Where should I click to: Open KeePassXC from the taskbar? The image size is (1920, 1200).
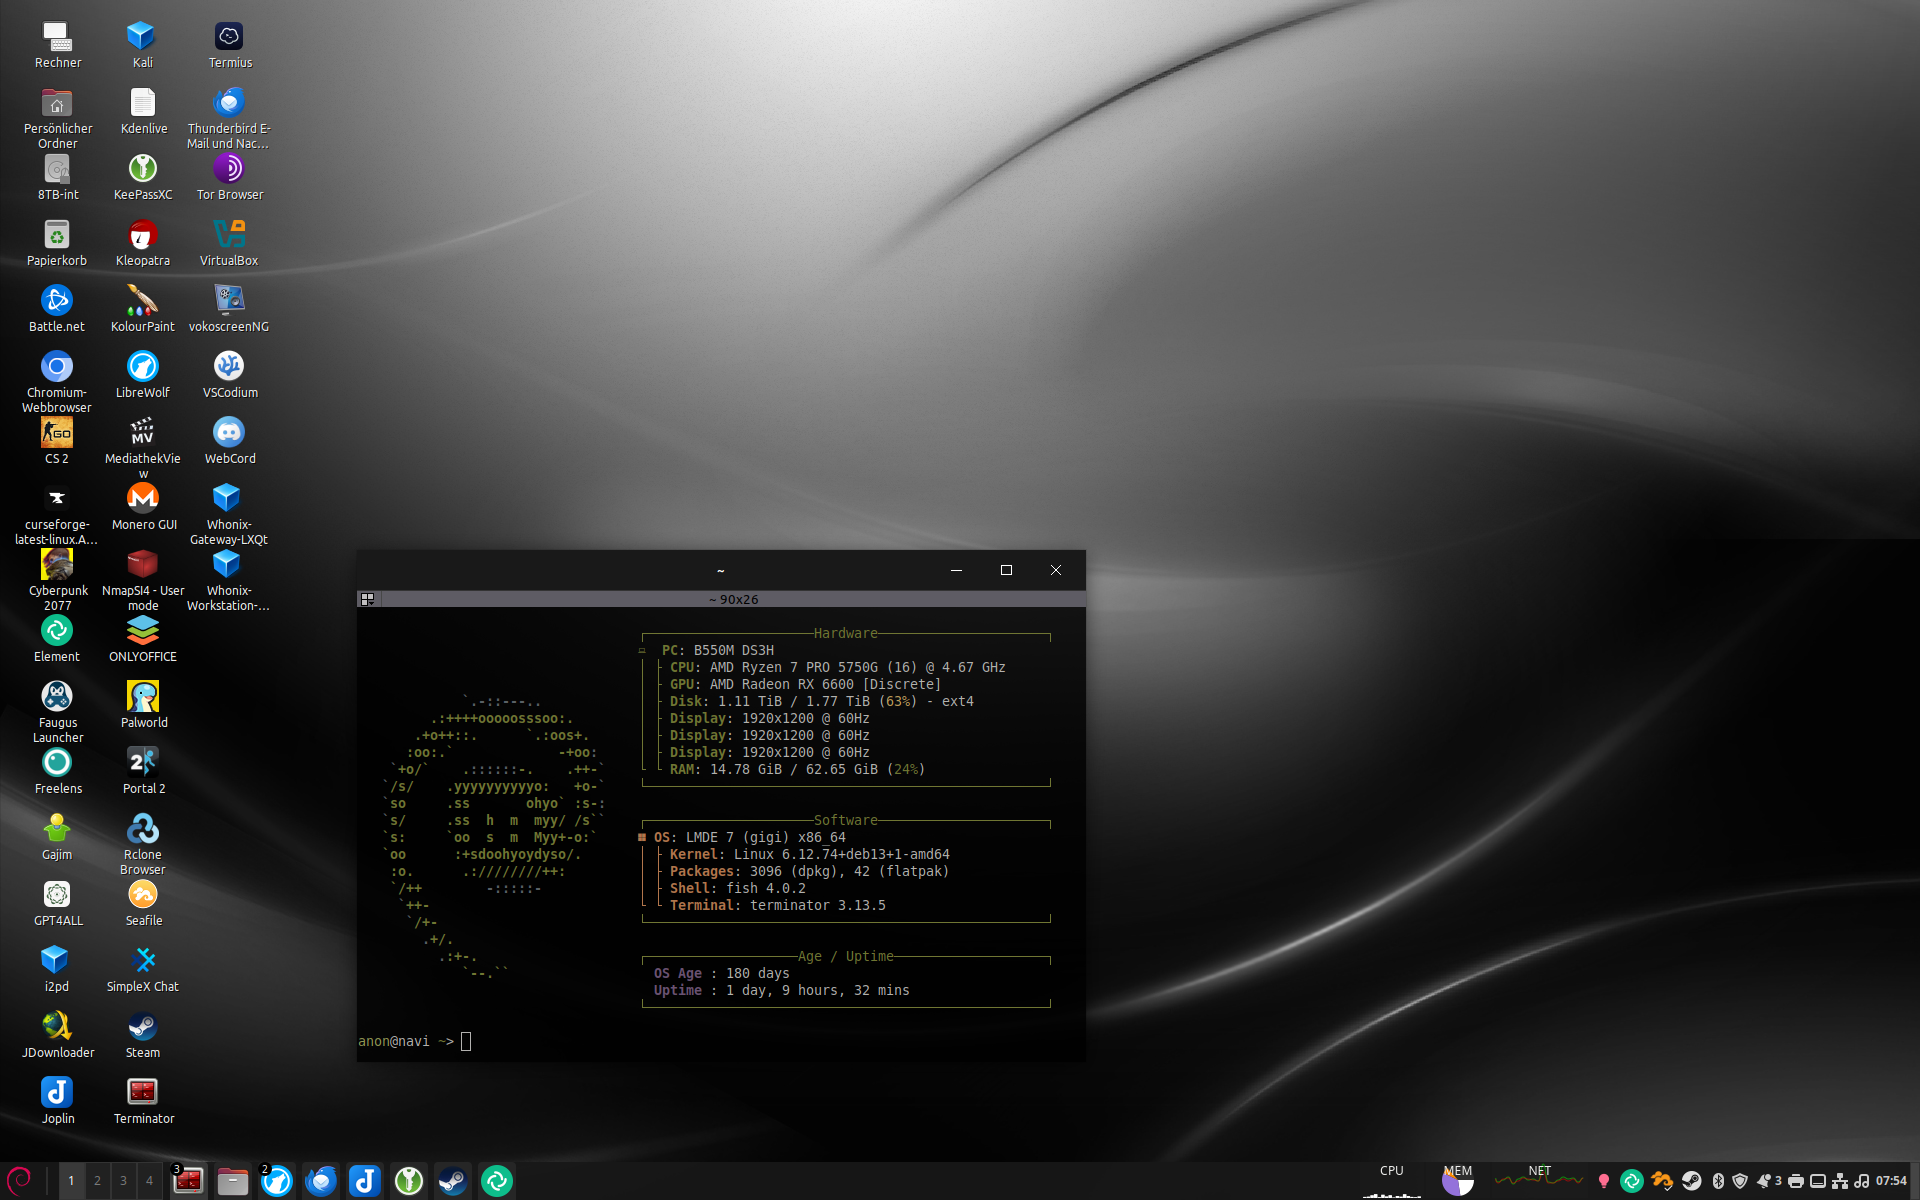[x=408, y=1181]
